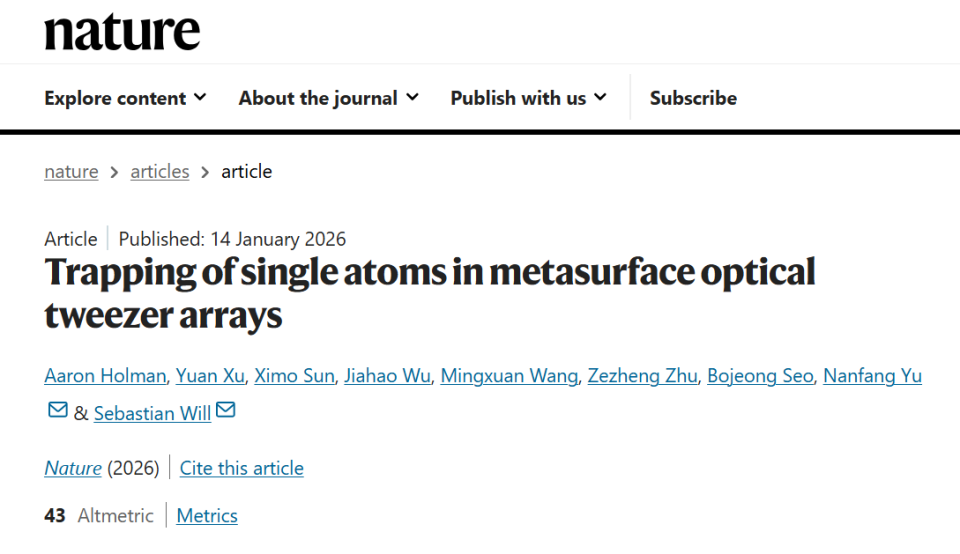This screenshot has height=554, width=960.
Task: Expand the Publish with us menu
Action: point(528,98)
